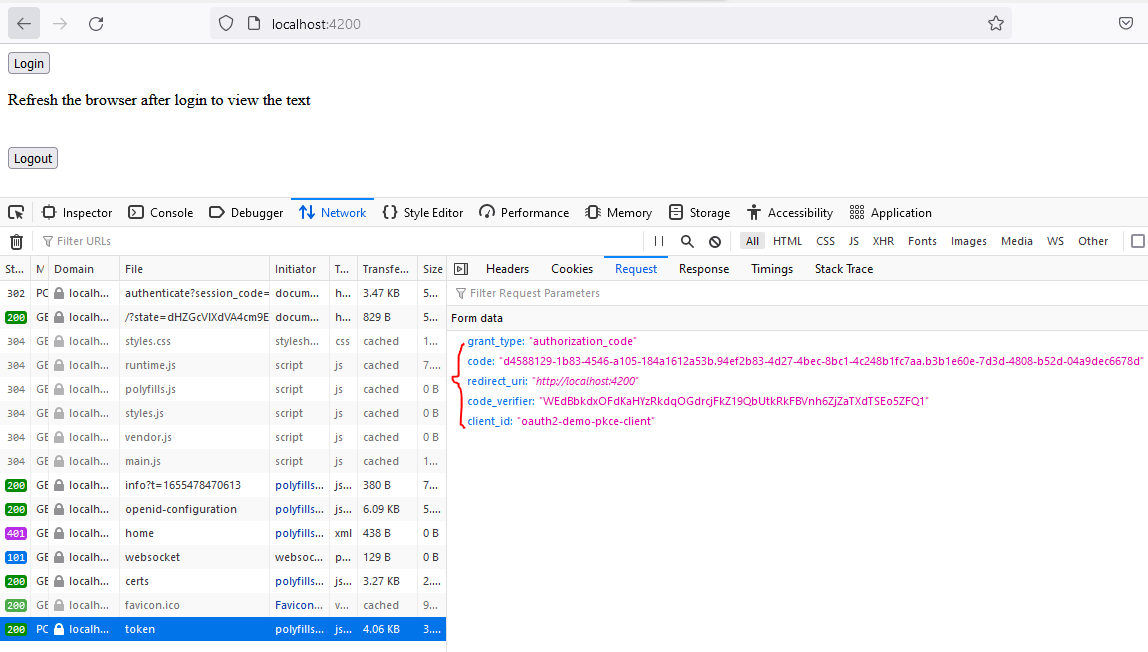
Task: Reload the page with refresh icon
Action: [96, 23]
